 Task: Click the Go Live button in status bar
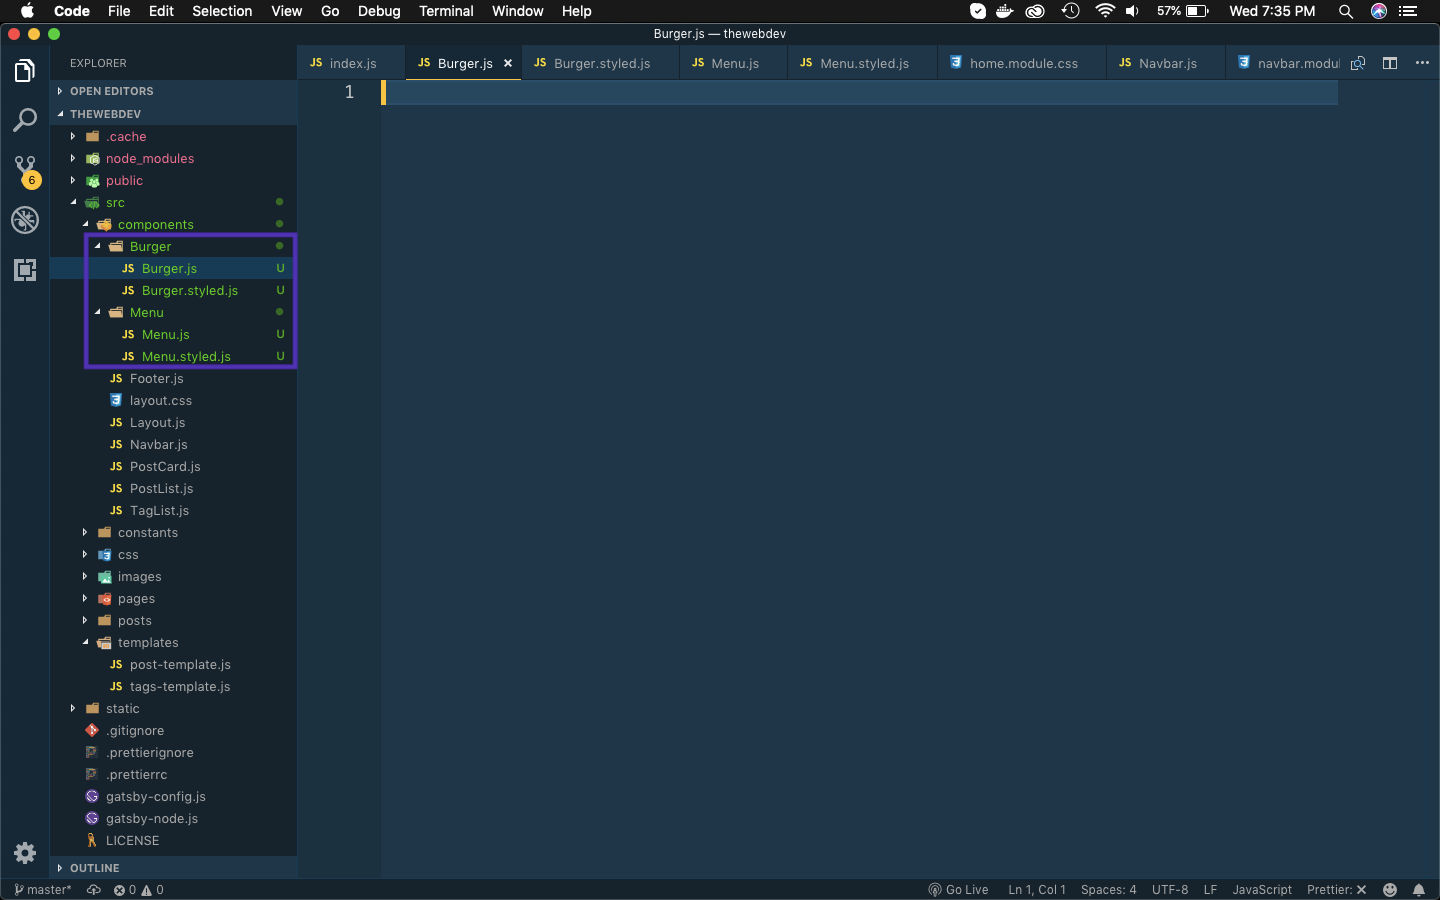click(x=958, y=890)
